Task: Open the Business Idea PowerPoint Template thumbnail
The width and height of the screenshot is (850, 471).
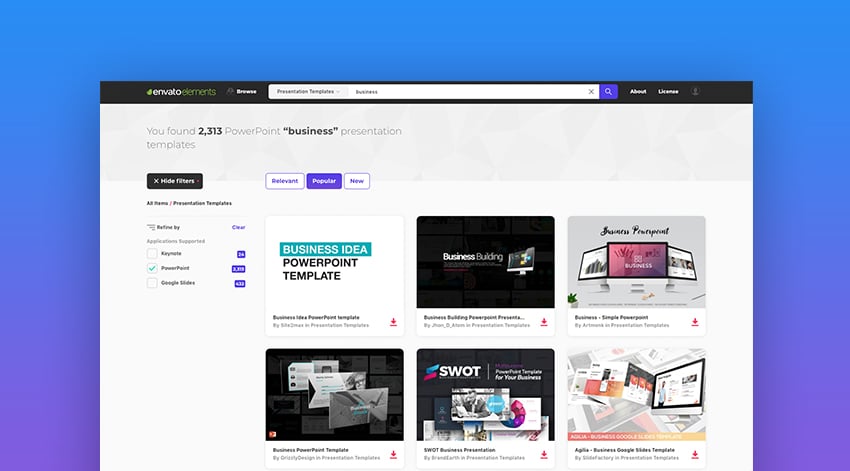Action: [x=334, y=262]
